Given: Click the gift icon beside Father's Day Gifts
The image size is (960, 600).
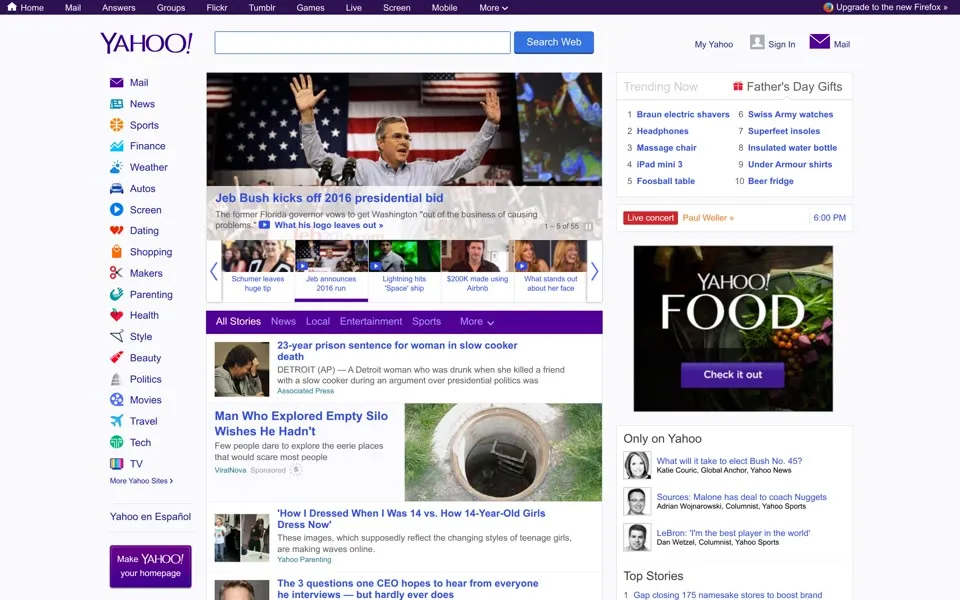Looking at the screenshot, I should 738,86.
